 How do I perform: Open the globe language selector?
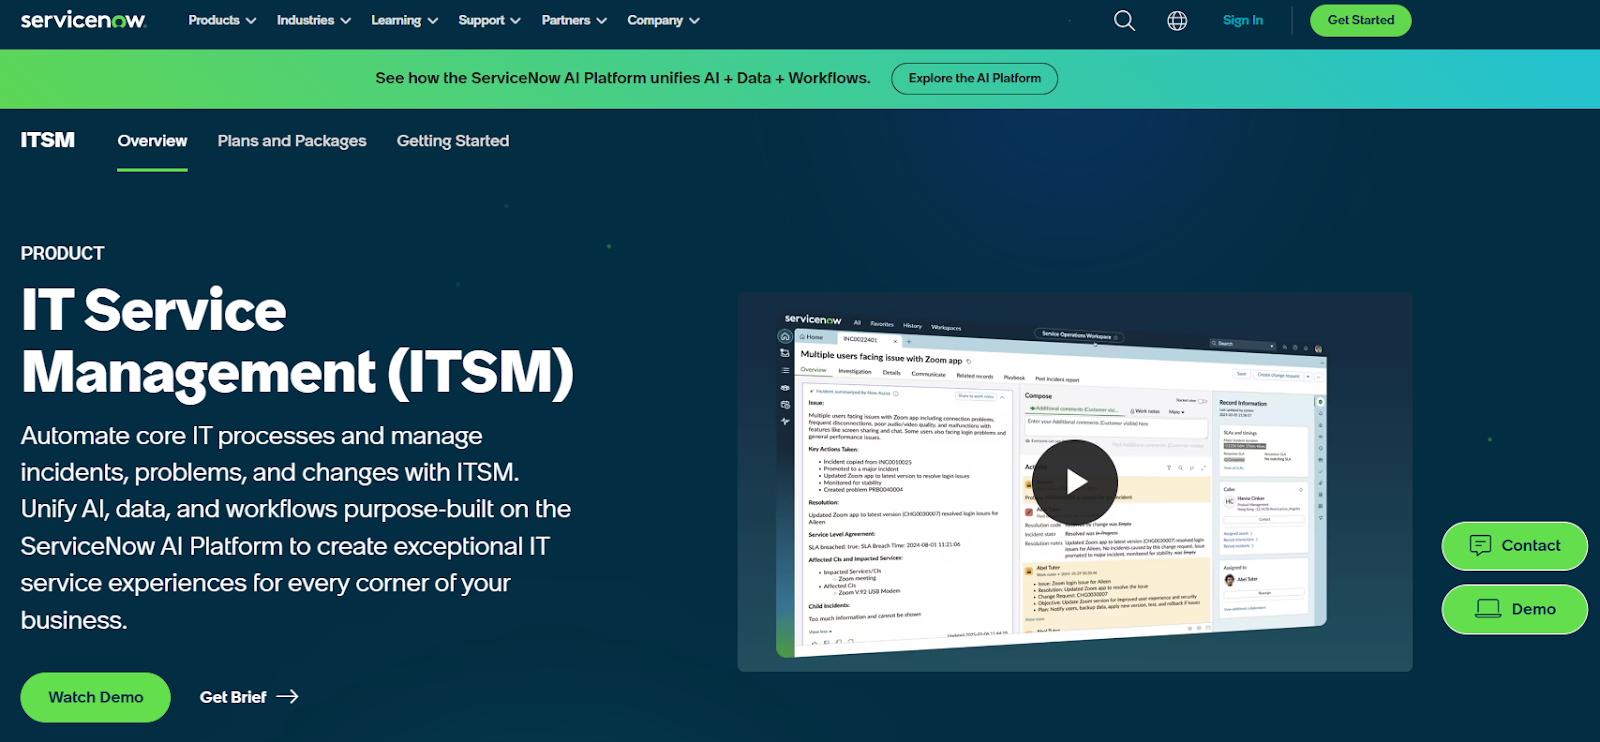pos(1177,20)
